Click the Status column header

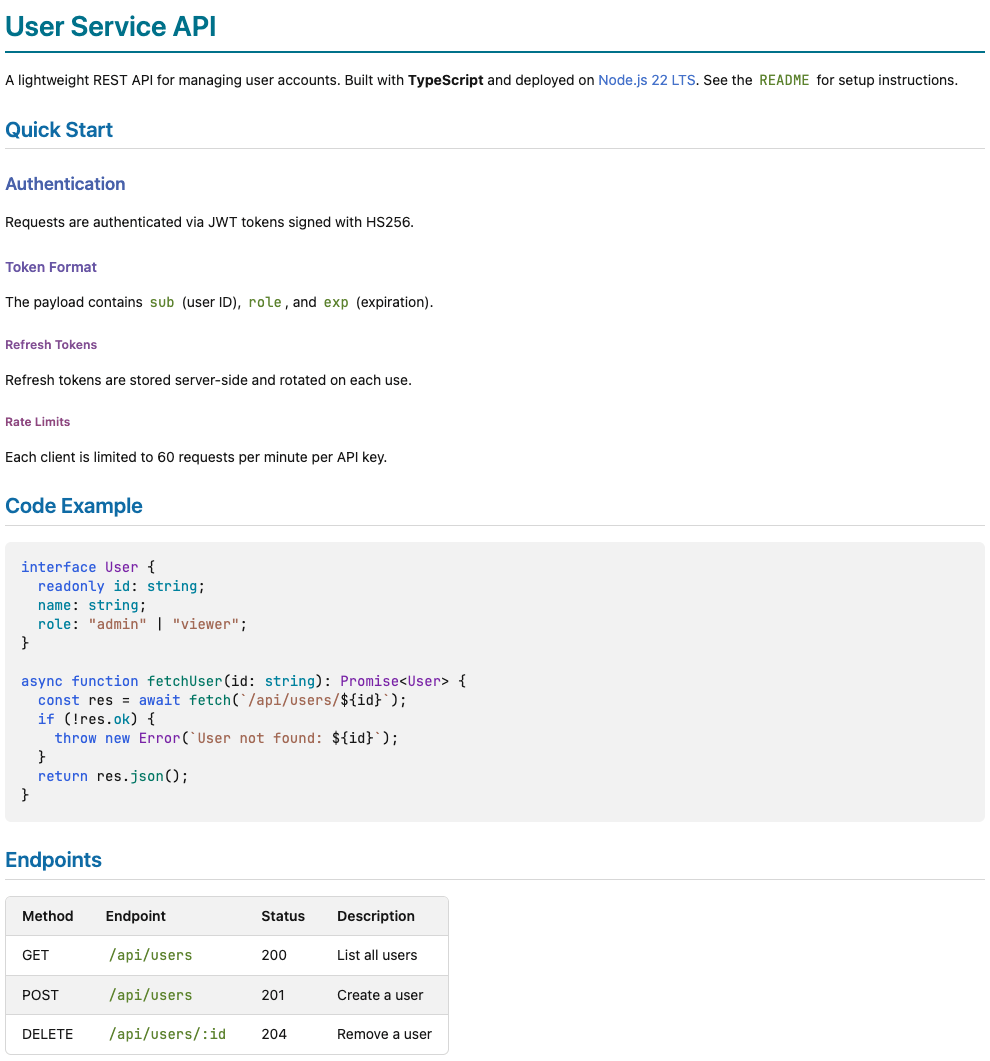[283, 916]
